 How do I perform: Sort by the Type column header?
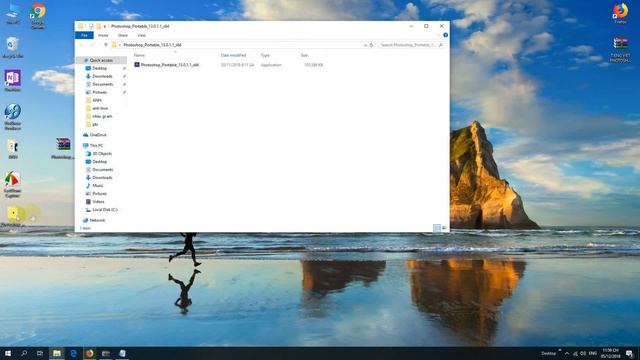[265, 55]
